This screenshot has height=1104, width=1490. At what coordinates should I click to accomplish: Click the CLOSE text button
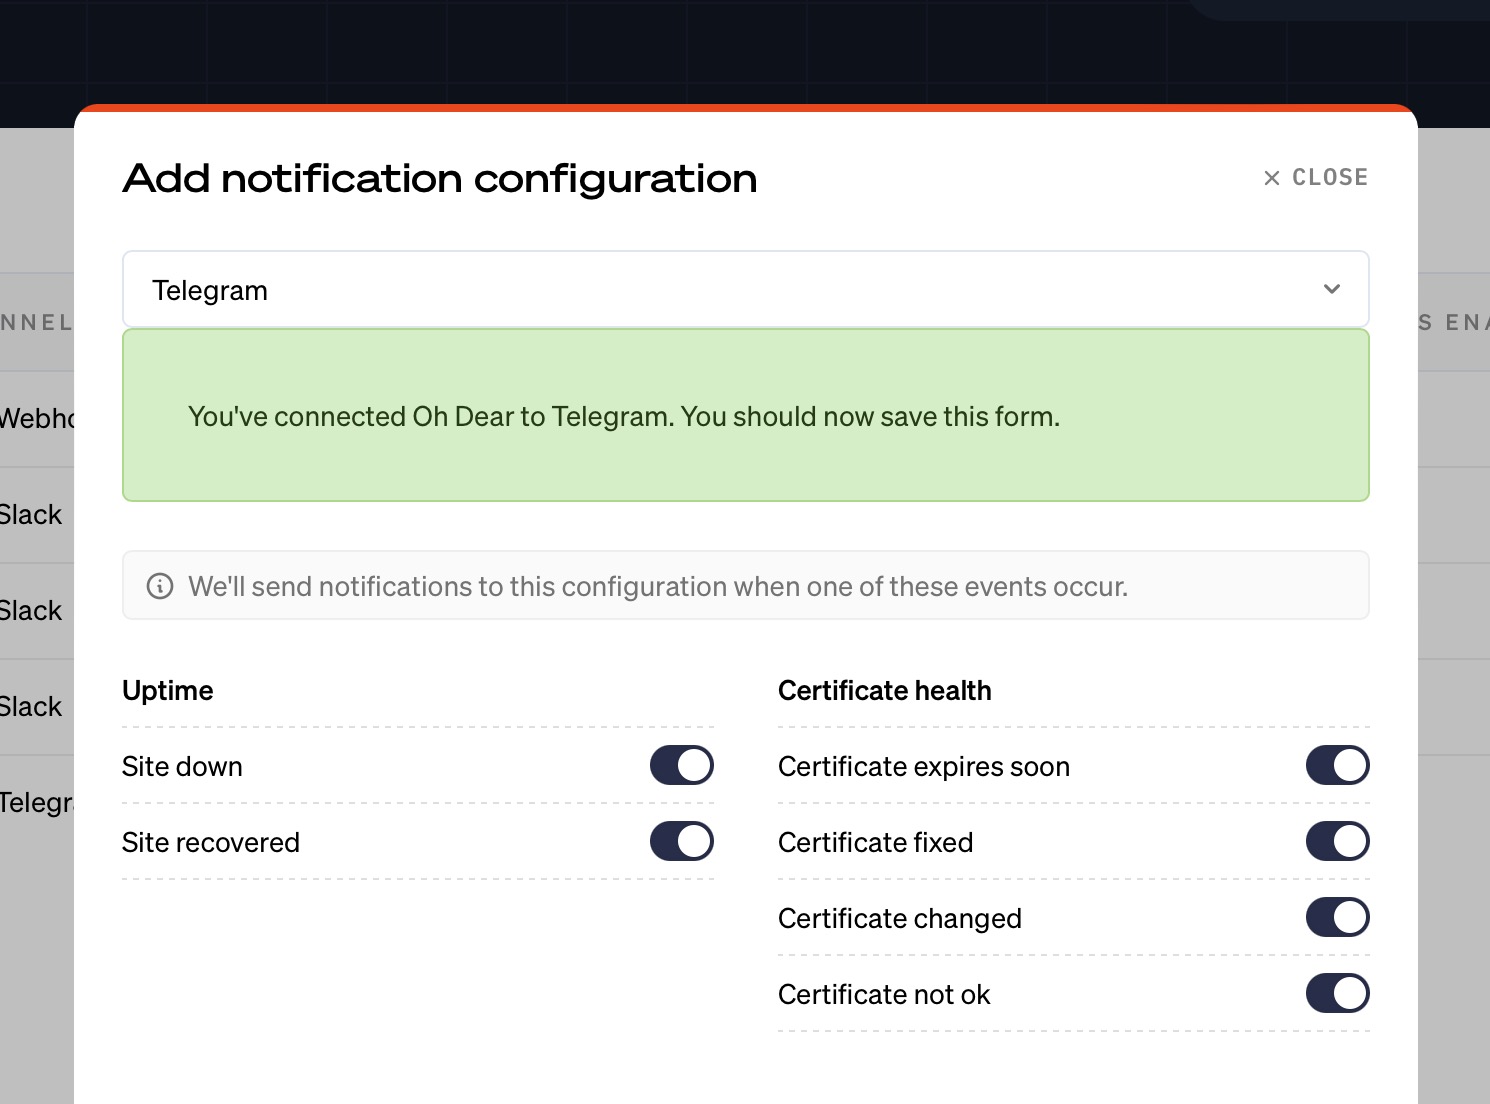1329,178
